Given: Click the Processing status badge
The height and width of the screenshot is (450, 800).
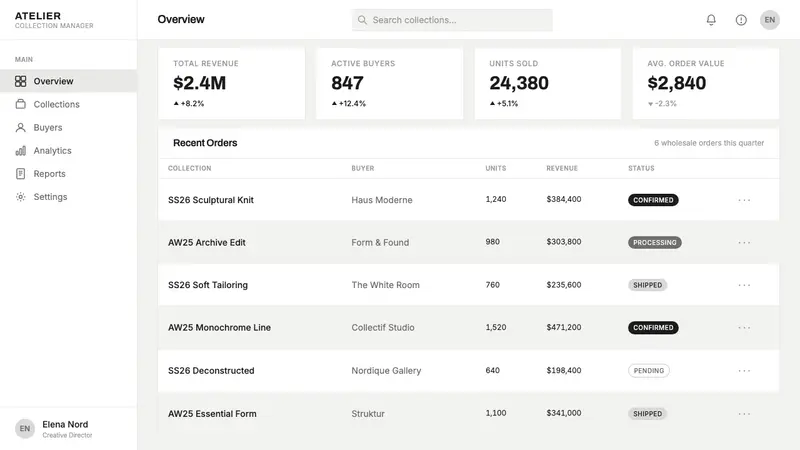Looking at the screenshot, I should click(x=655, y=242).
